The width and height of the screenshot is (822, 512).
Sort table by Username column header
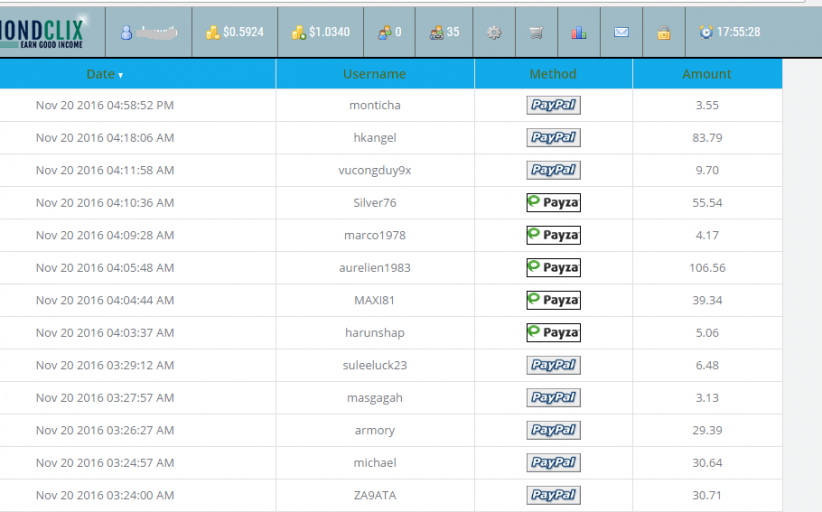374,74
